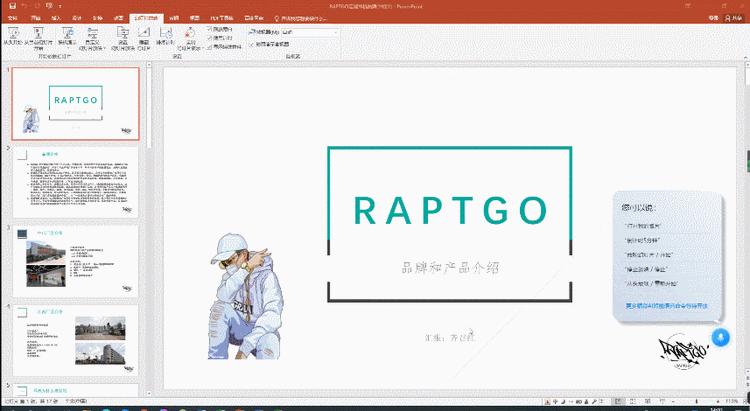The width and height of the screenshot is (750, 411).
Task: Click the Tell Me search box
Action: coord(301,18)
